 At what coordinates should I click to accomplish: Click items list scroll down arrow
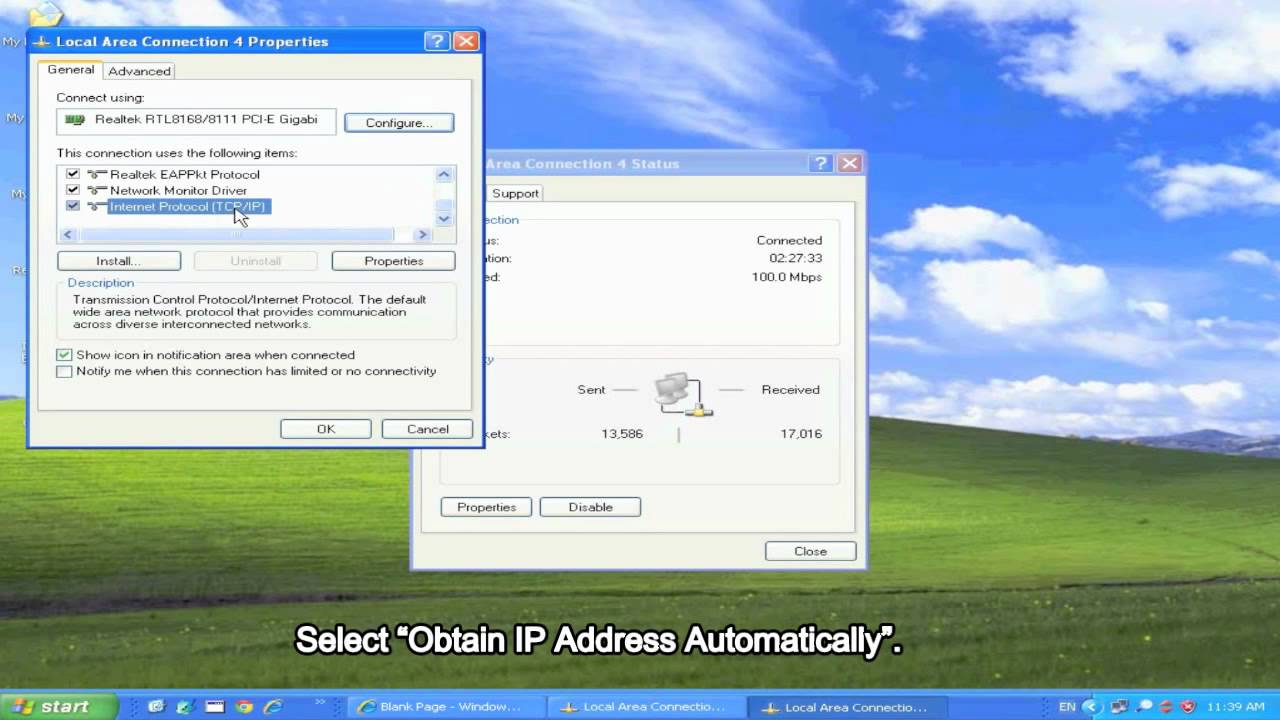(x=444, y=218)
